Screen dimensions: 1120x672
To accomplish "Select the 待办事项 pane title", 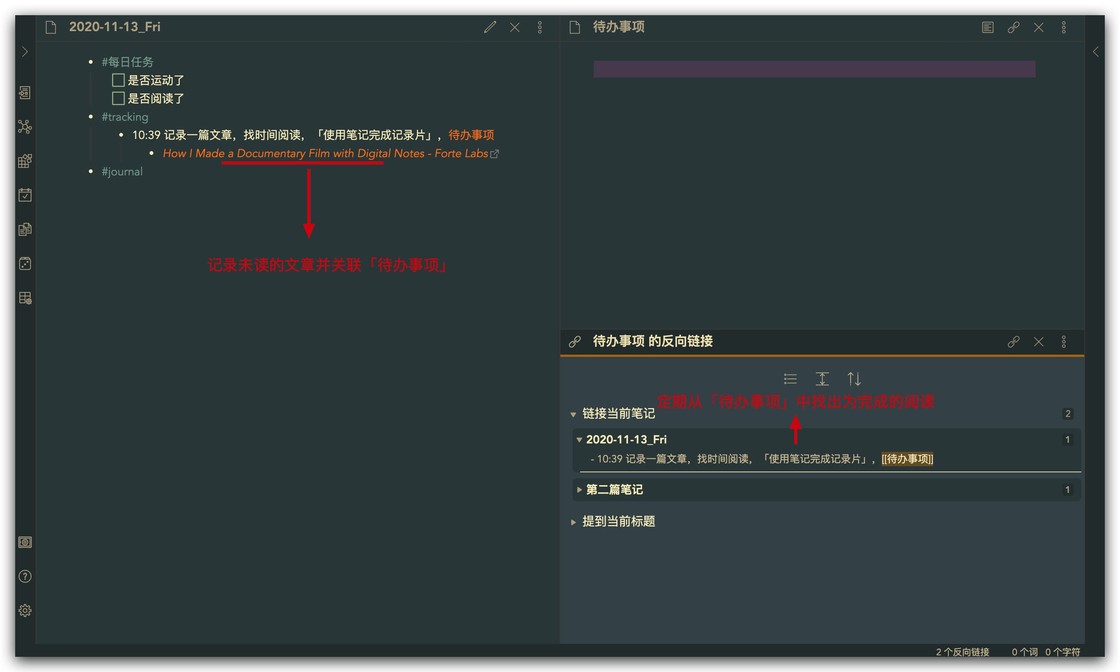I will tap(619, 27).
